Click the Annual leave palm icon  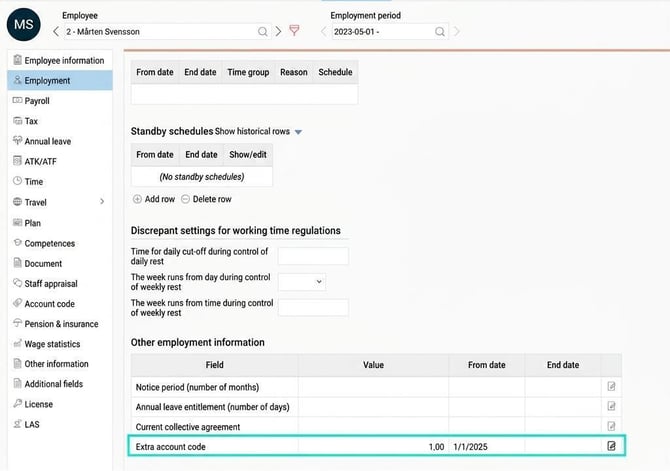17,140
